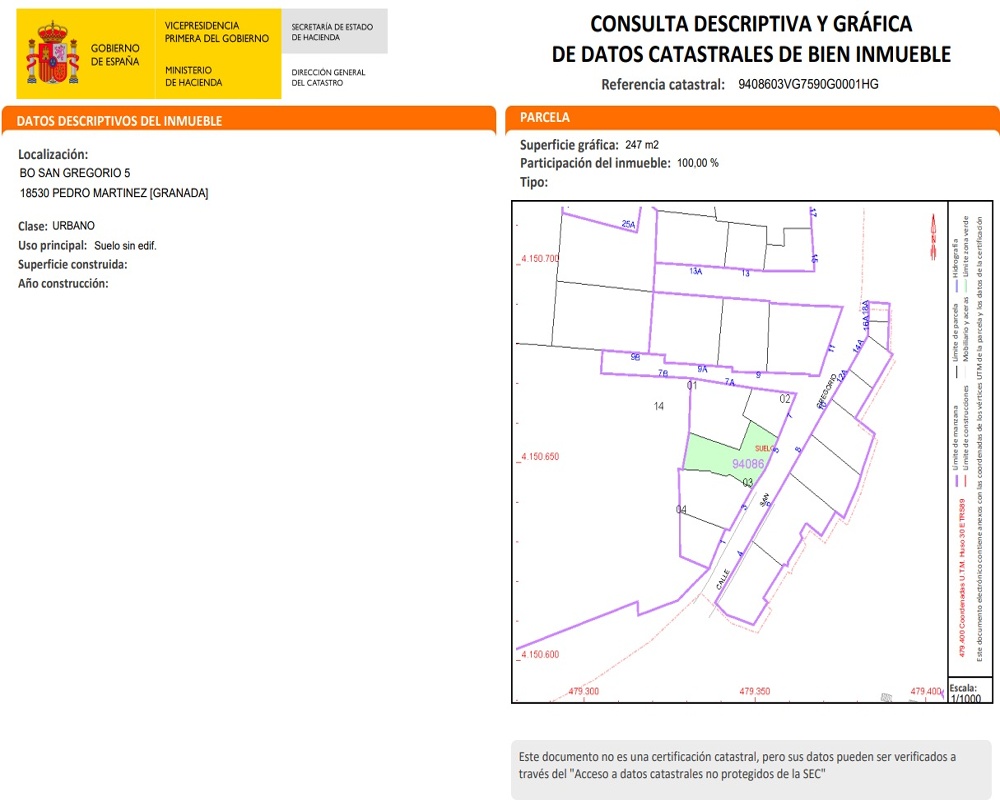Click the 'Año construcción:' label

point(63,284)
